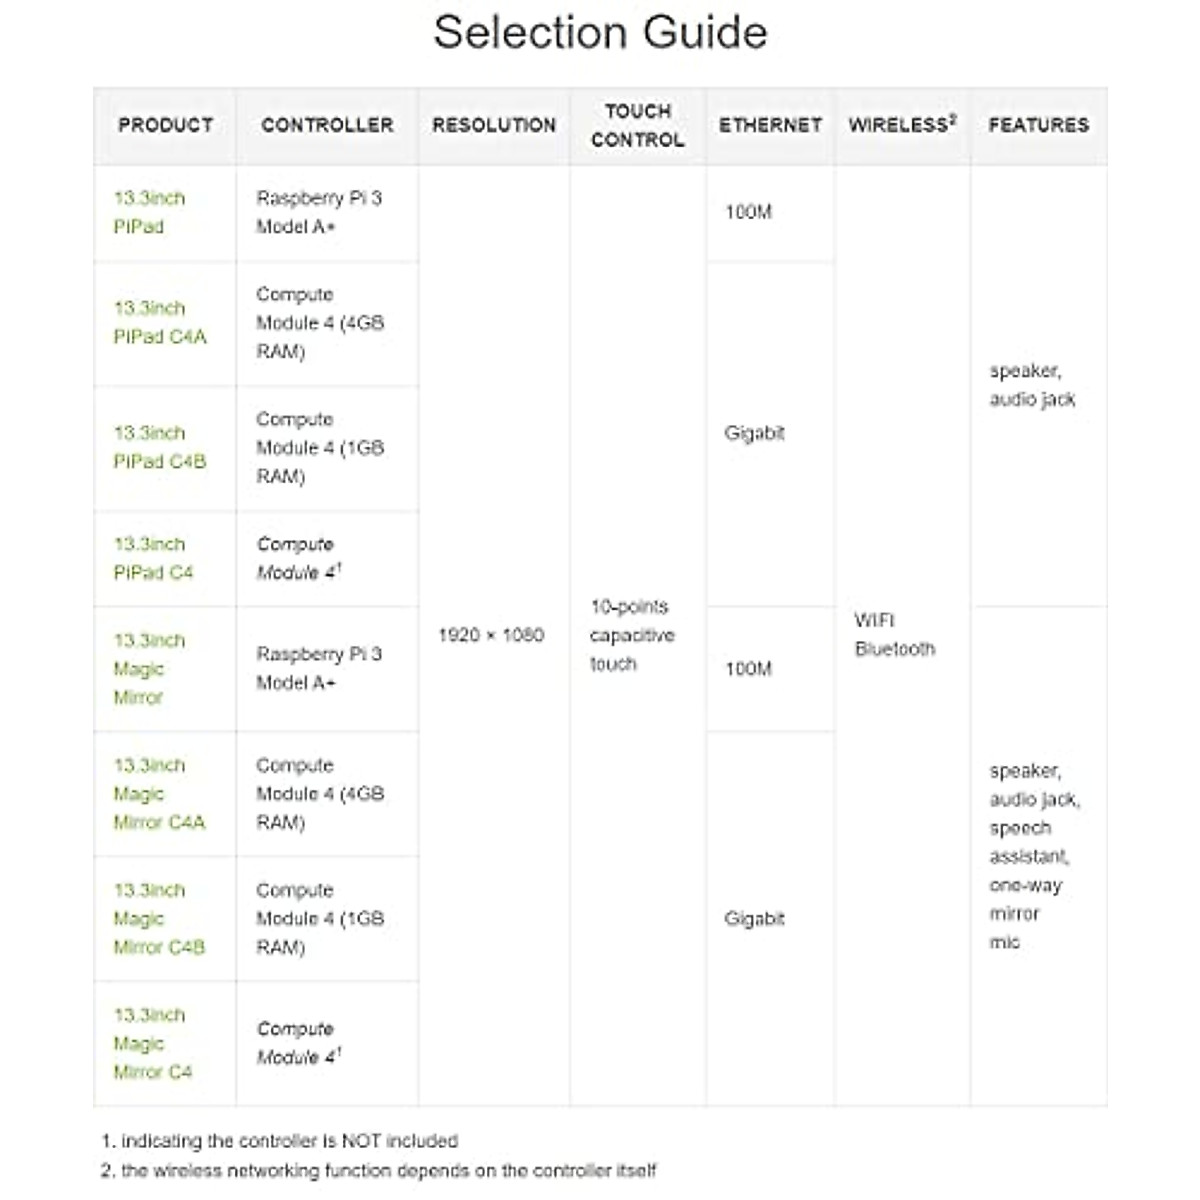Open the 13.3inch PiPad C4B link

coord(159,447)
